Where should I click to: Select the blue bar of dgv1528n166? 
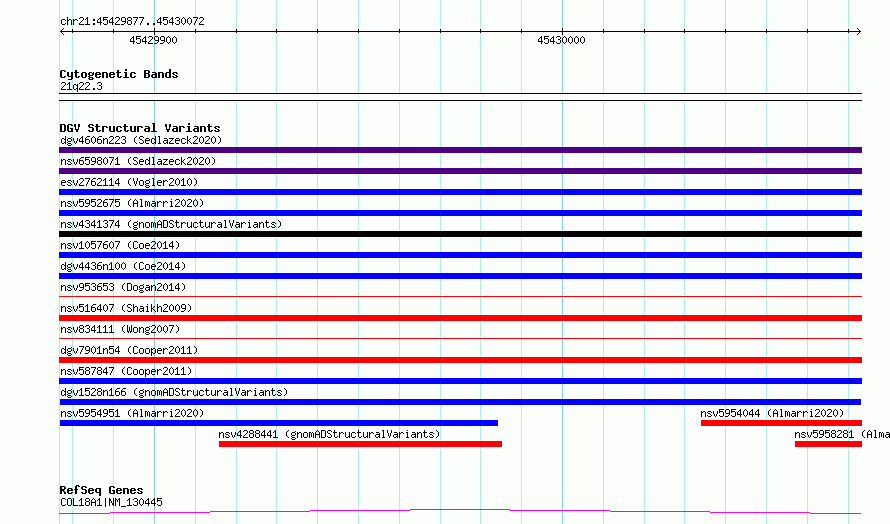(460, 402)
